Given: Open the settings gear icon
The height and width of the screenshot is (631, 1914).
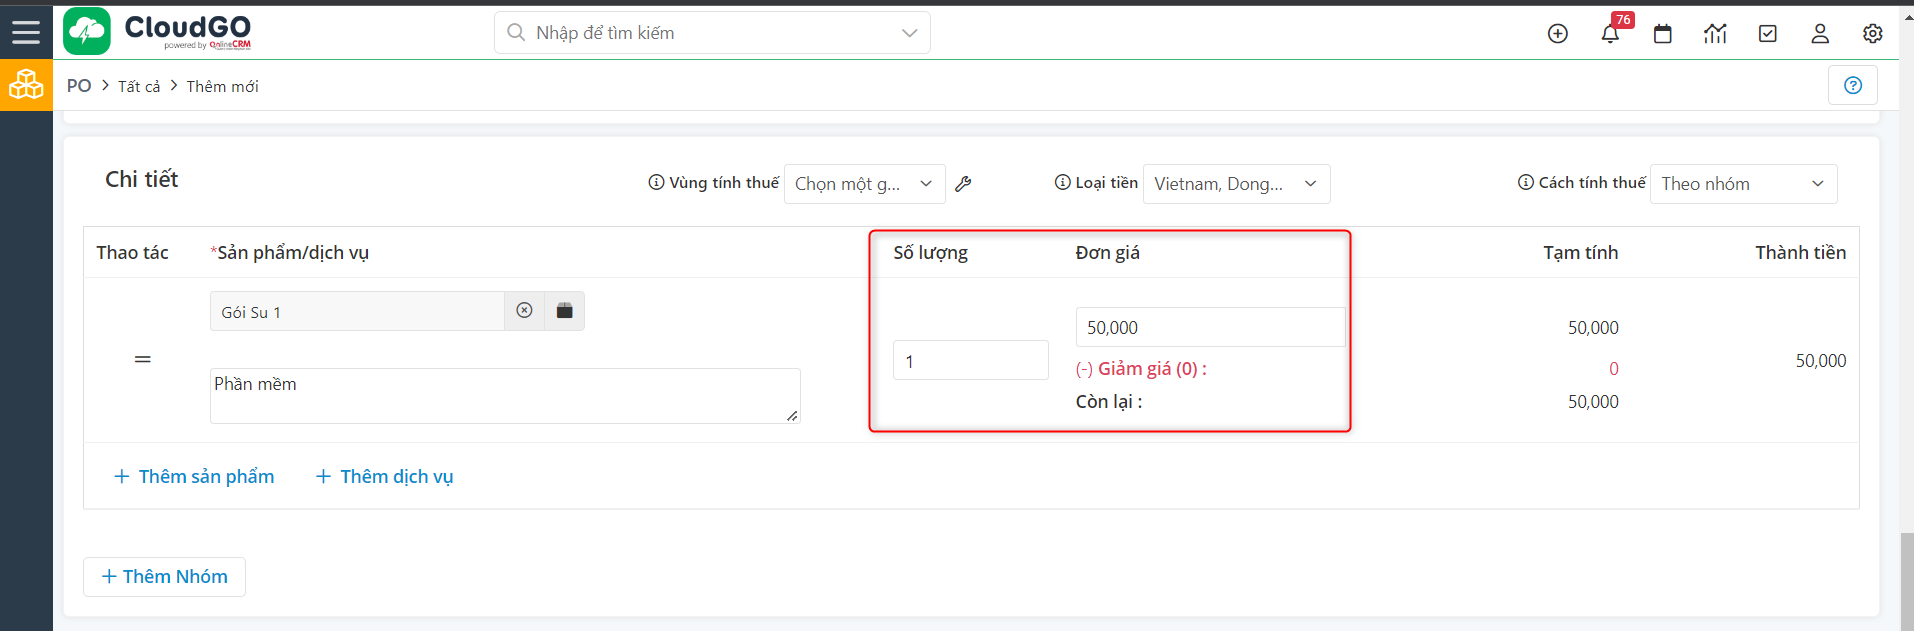Looking at the screenshot, I should 1873,34.
